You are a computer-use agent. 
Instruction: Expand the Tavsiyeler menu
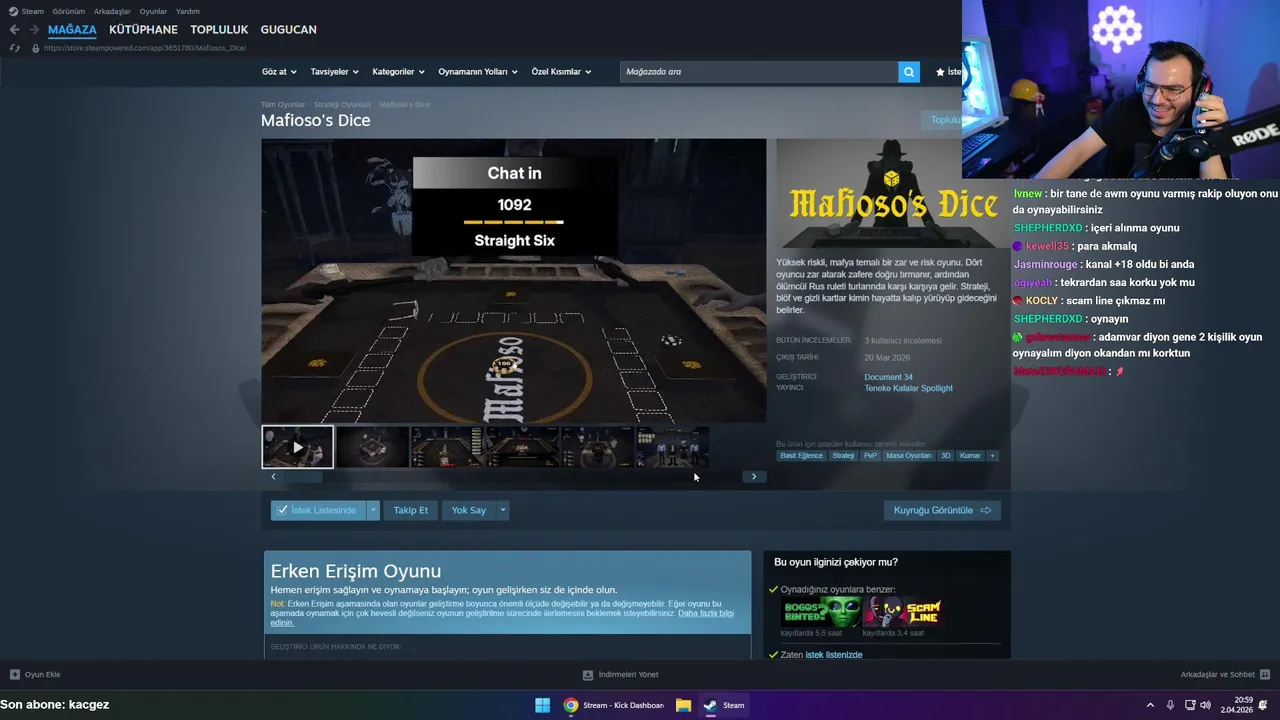[334, 72]
